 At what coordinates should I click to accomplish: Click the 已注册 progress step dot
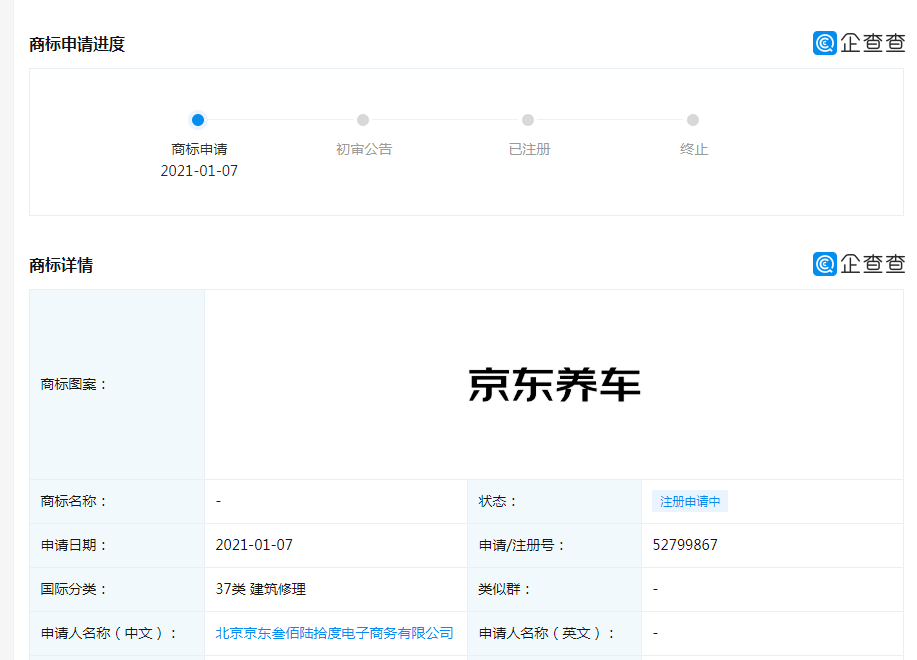[x=528, y=120]
